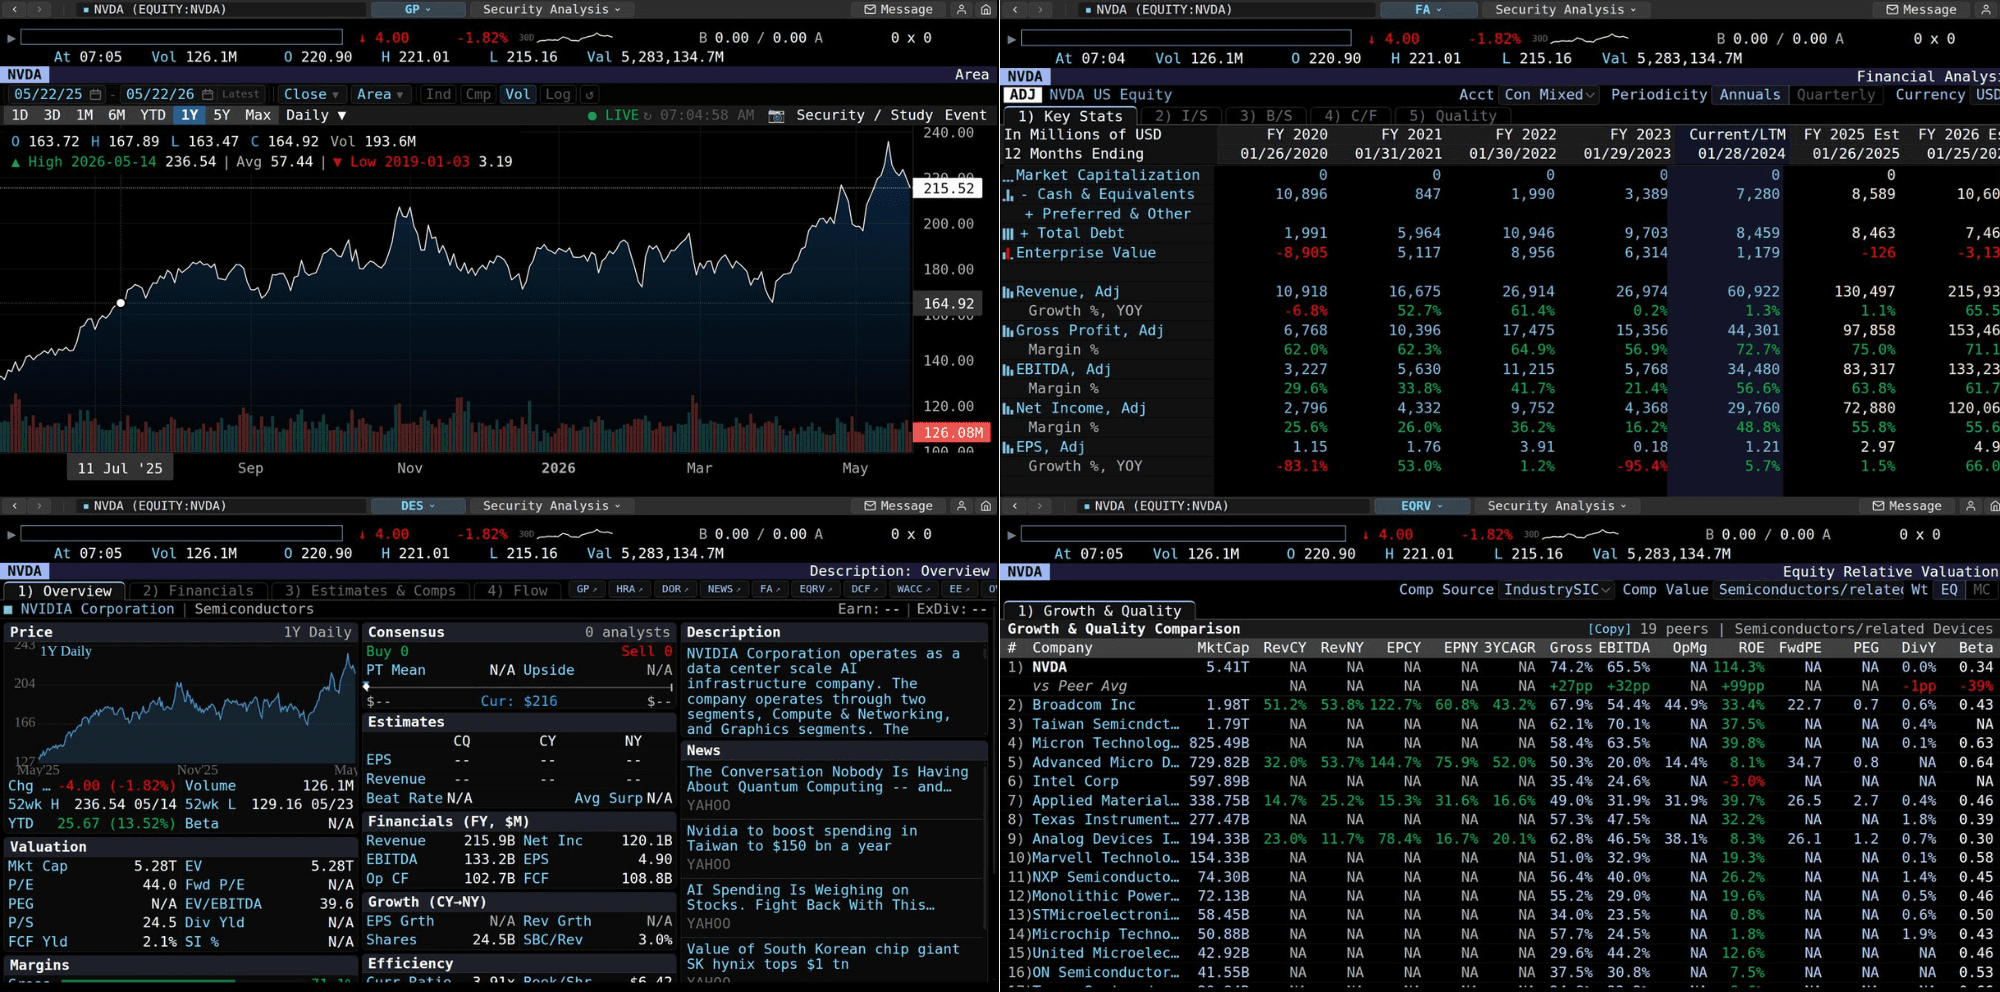Select the EQ weighting option in Relative Valuation
Viewport: 2000px width, 992px height.
click(1949, 590)
